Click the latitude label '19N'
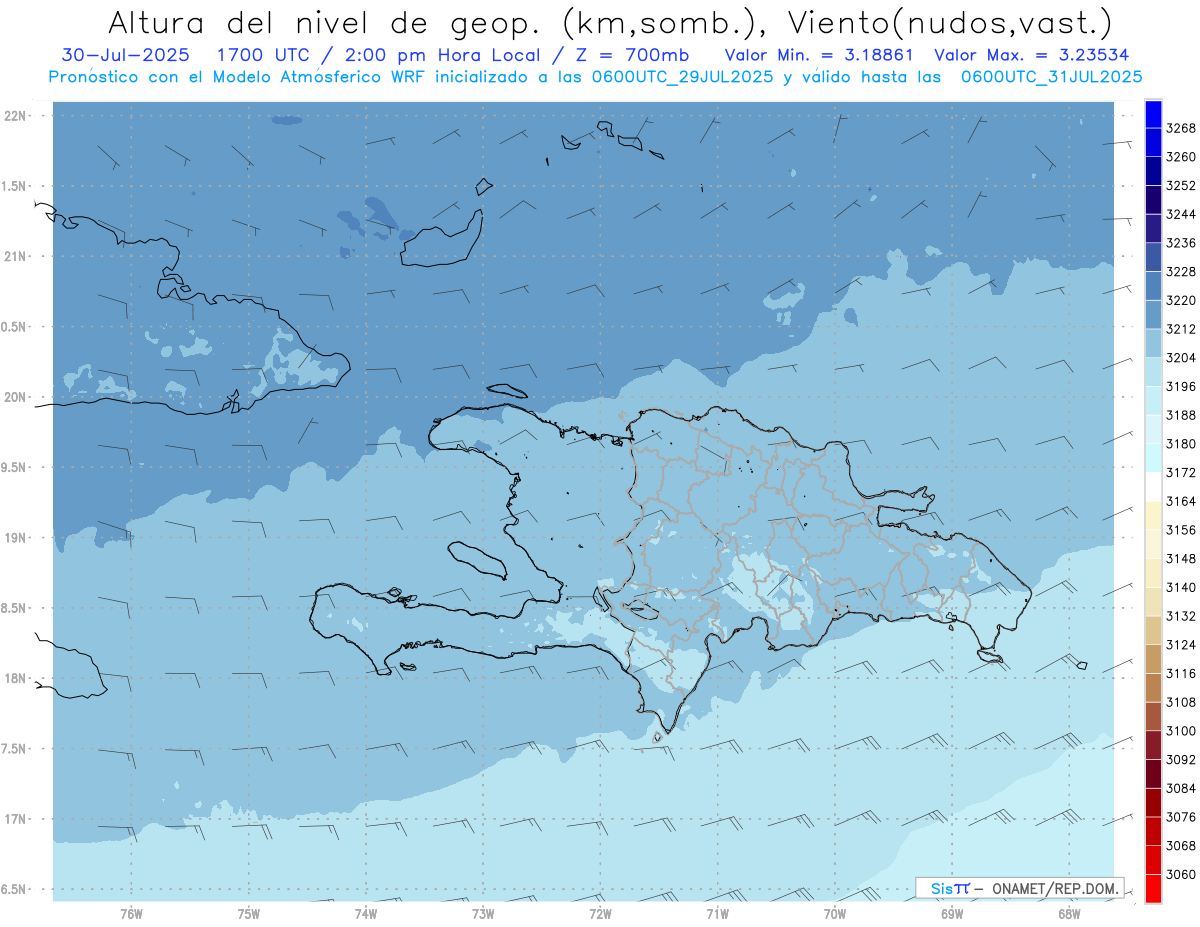The width and height of the screenshot is (1200, 927). (16, 537)
